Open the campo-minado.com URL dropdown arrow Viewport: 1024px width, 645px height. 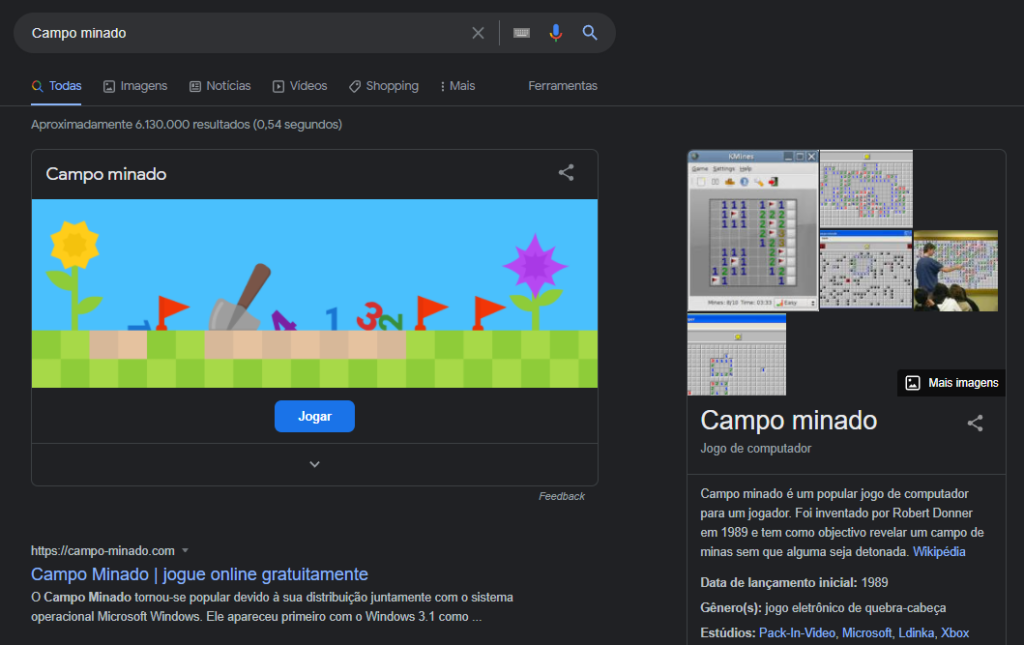click(185, 550)
